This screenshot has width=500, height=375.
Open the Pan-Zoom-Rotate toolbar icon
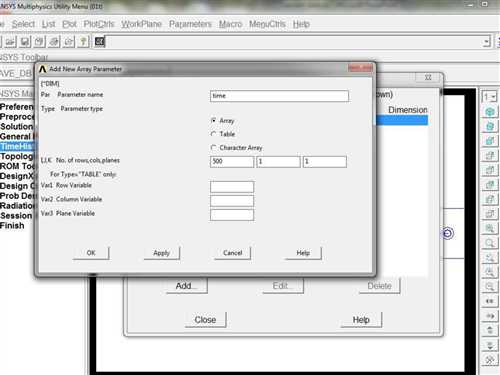39,42
